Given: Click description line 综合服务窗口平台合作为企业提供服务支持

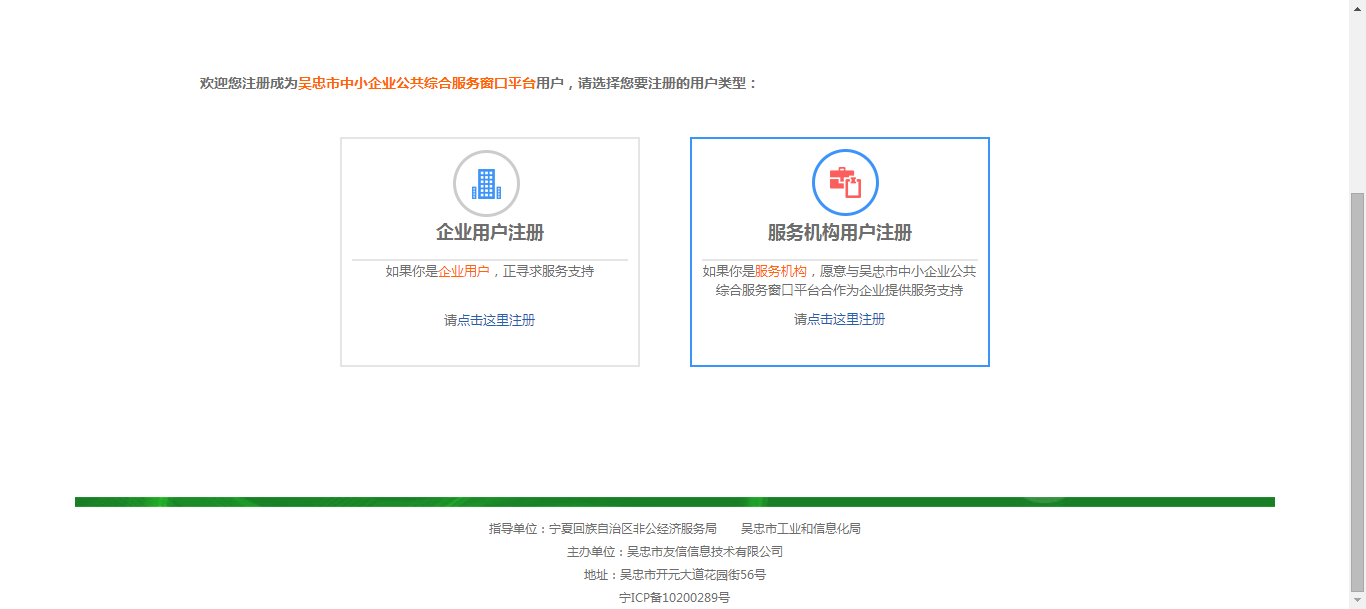Looking at the screenshot, I should pos(840,290).
